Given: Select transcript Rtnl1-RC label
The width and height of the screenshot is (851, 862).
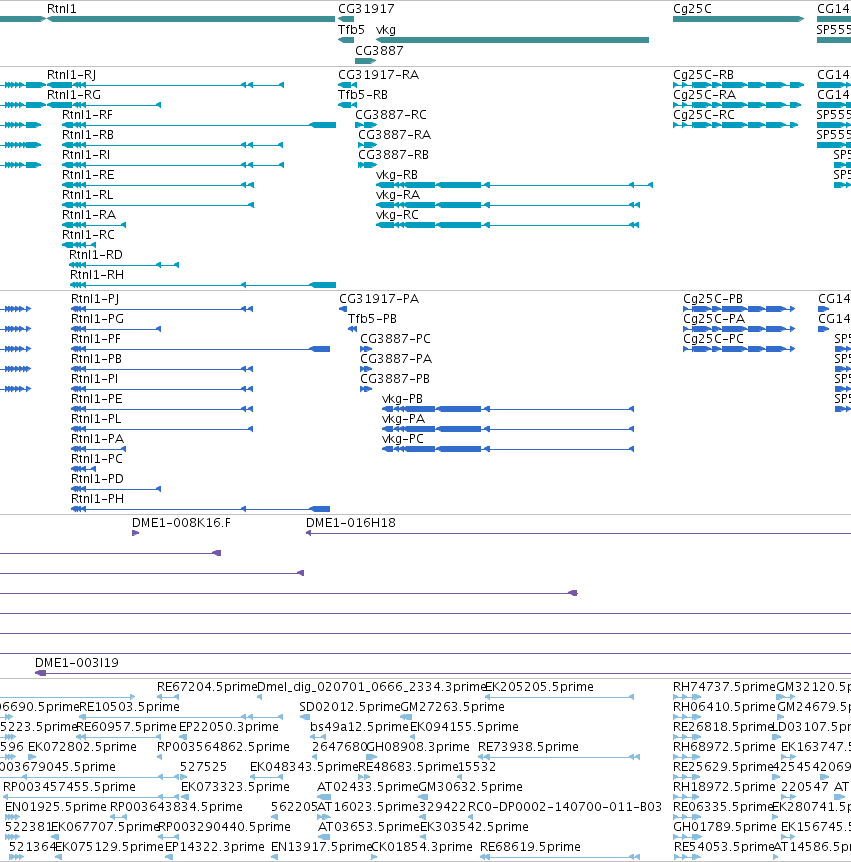Looking at the screenshot, I should pyautogui.click(x=89, y=235).
